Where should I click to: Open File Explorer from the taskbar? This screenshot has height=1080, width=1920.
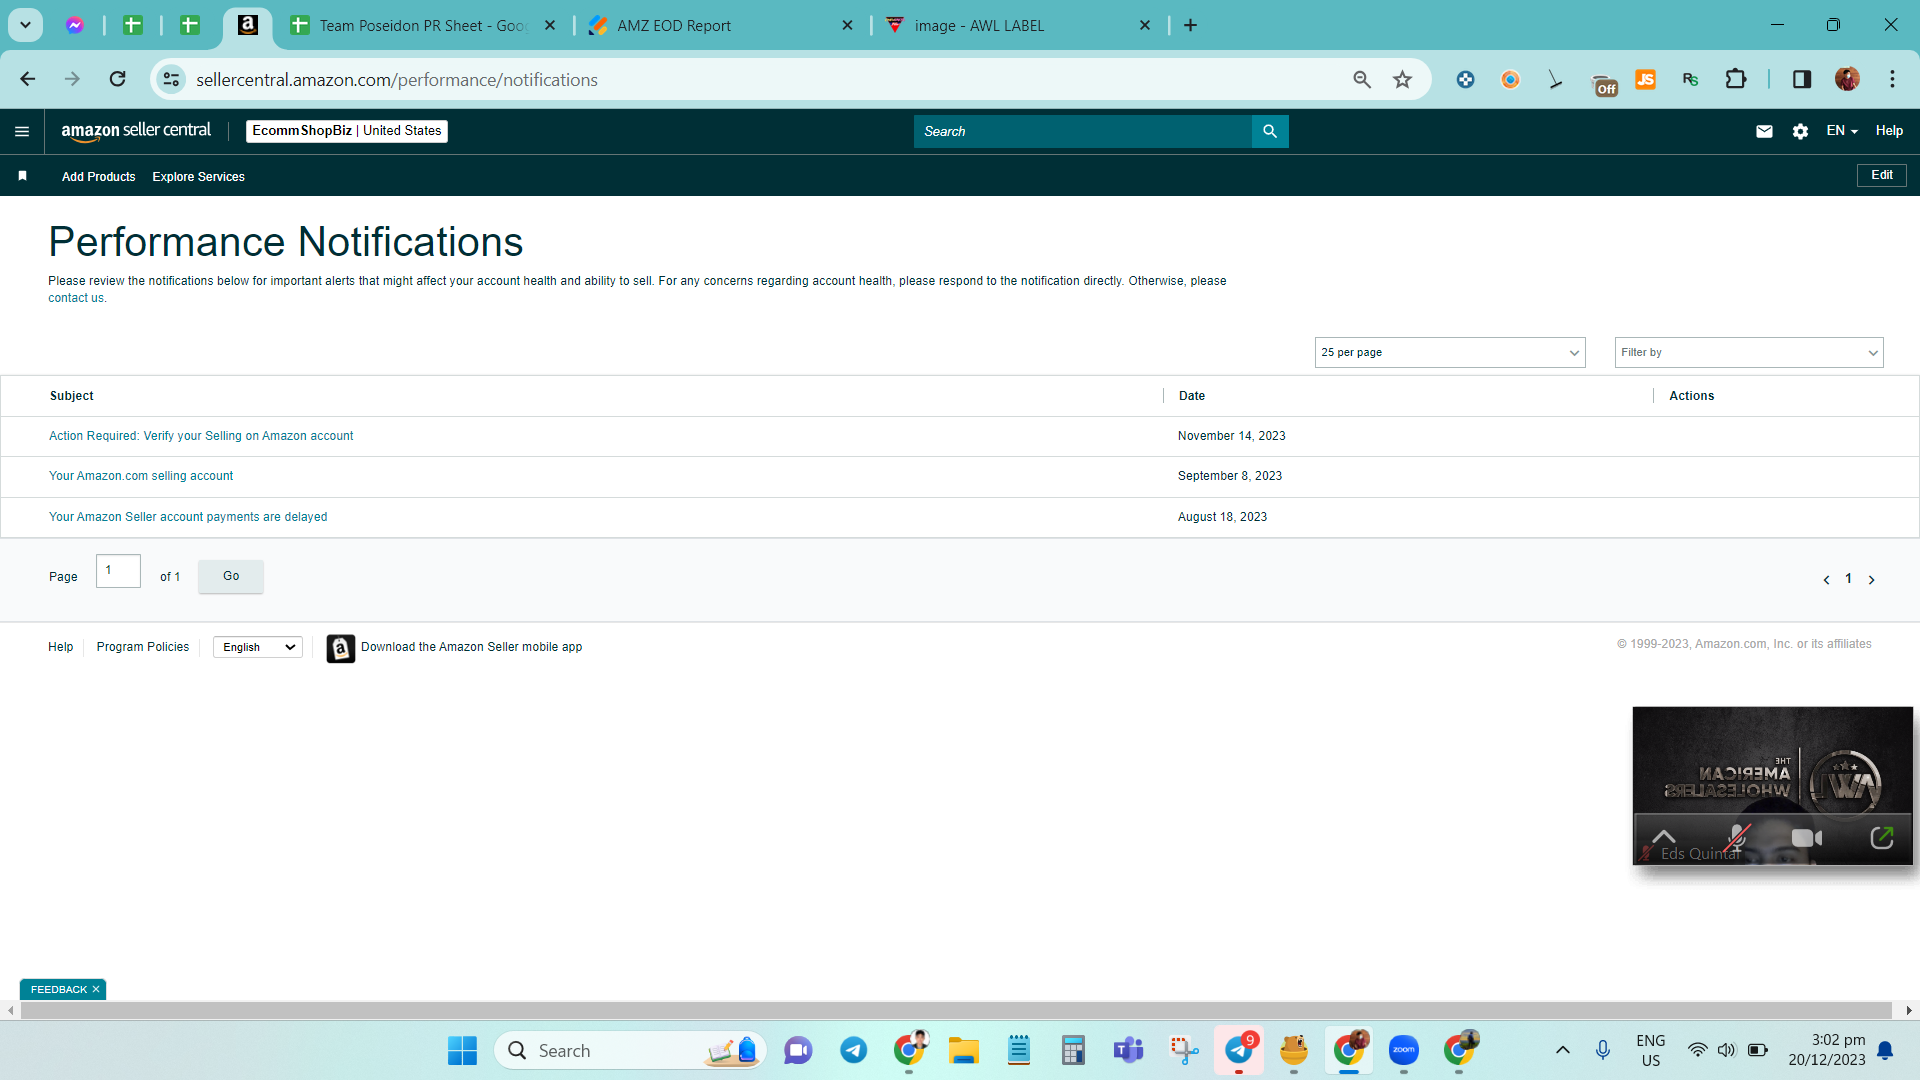tap(964, 1050)
